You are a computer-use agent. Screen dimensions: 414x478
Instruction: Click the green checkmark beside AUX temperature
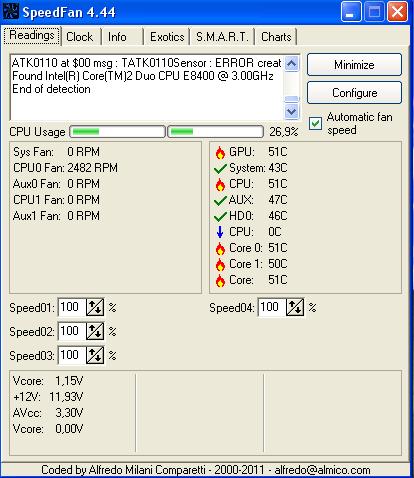(x=220, y=200)
